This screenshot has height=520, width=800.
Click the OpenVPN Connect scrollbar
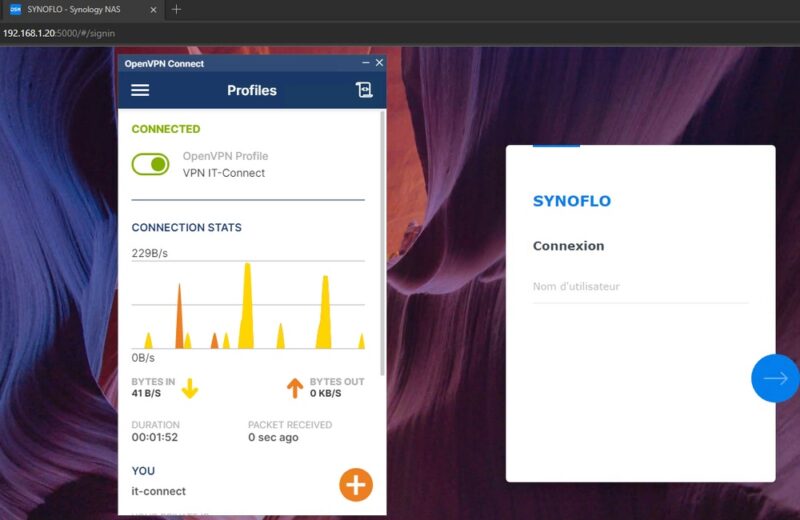click(x=382, y=243)
